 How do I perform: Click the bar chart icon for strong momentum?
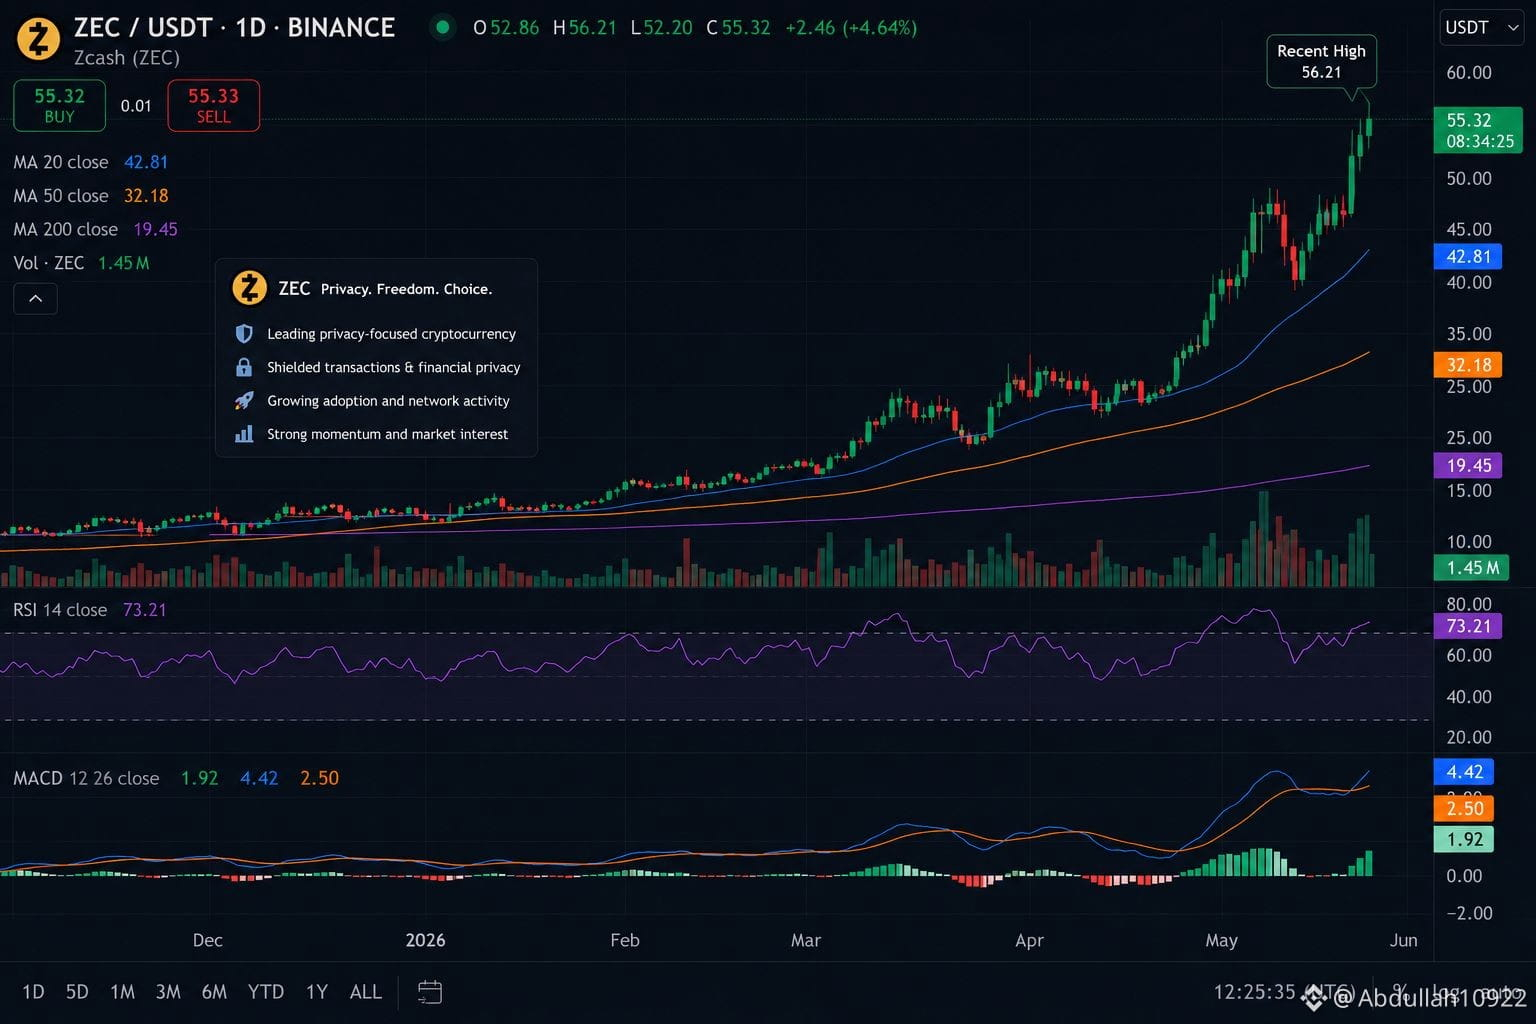[x=244, y=434]
